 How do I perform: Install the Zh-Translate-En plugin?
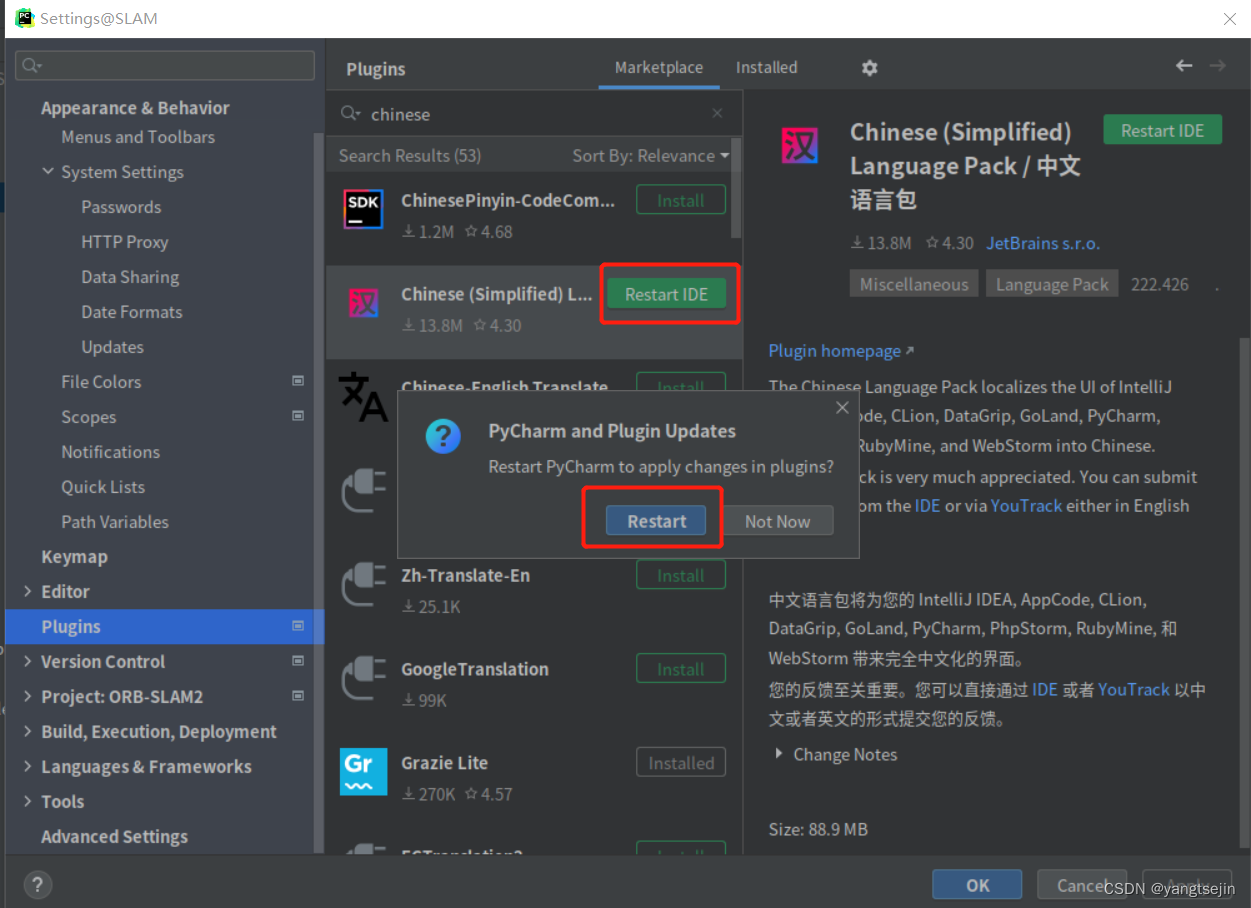[x=681, y=575]
